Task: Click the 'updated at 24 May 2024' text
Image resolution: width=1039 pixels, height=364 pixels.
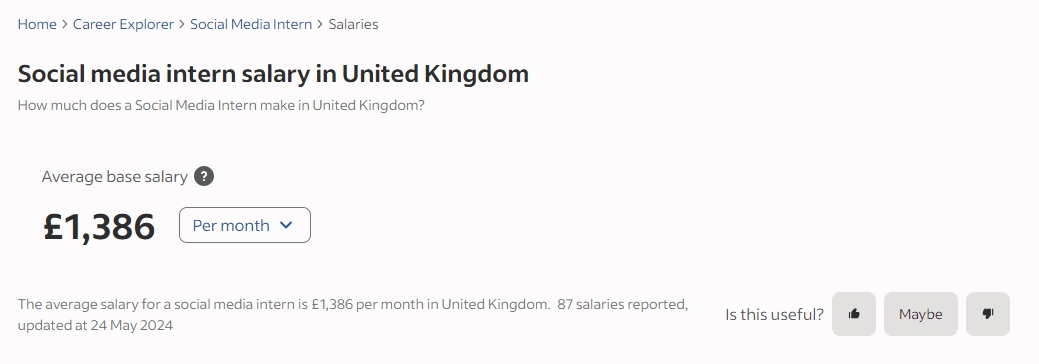Action: (x=95, y=326)
